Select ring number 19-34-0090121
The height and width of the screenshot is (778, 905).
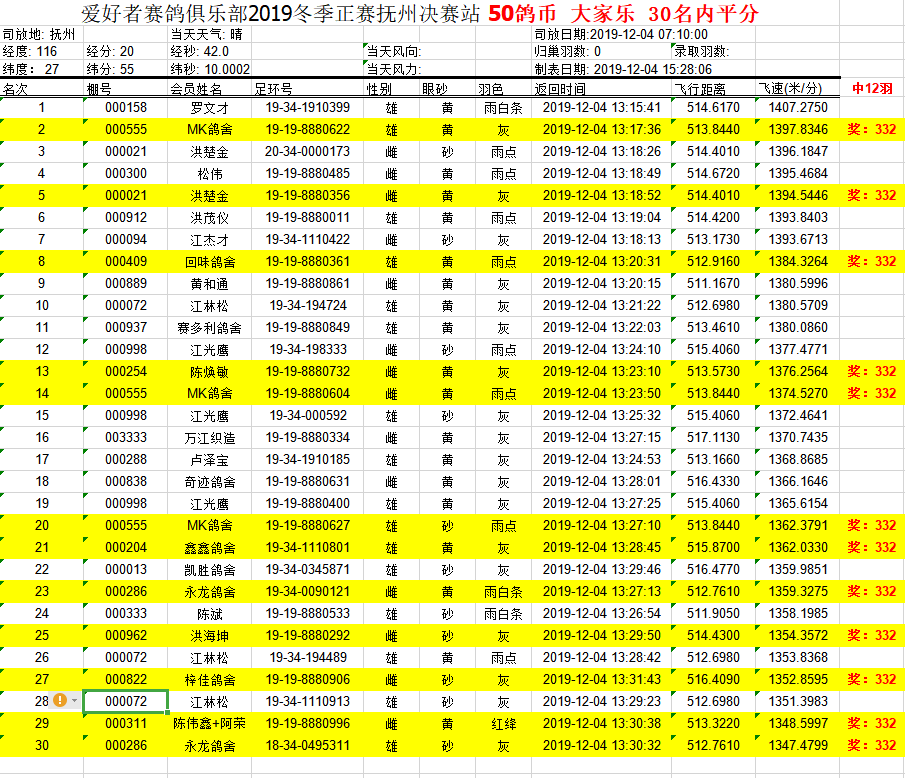pos(308,591)
